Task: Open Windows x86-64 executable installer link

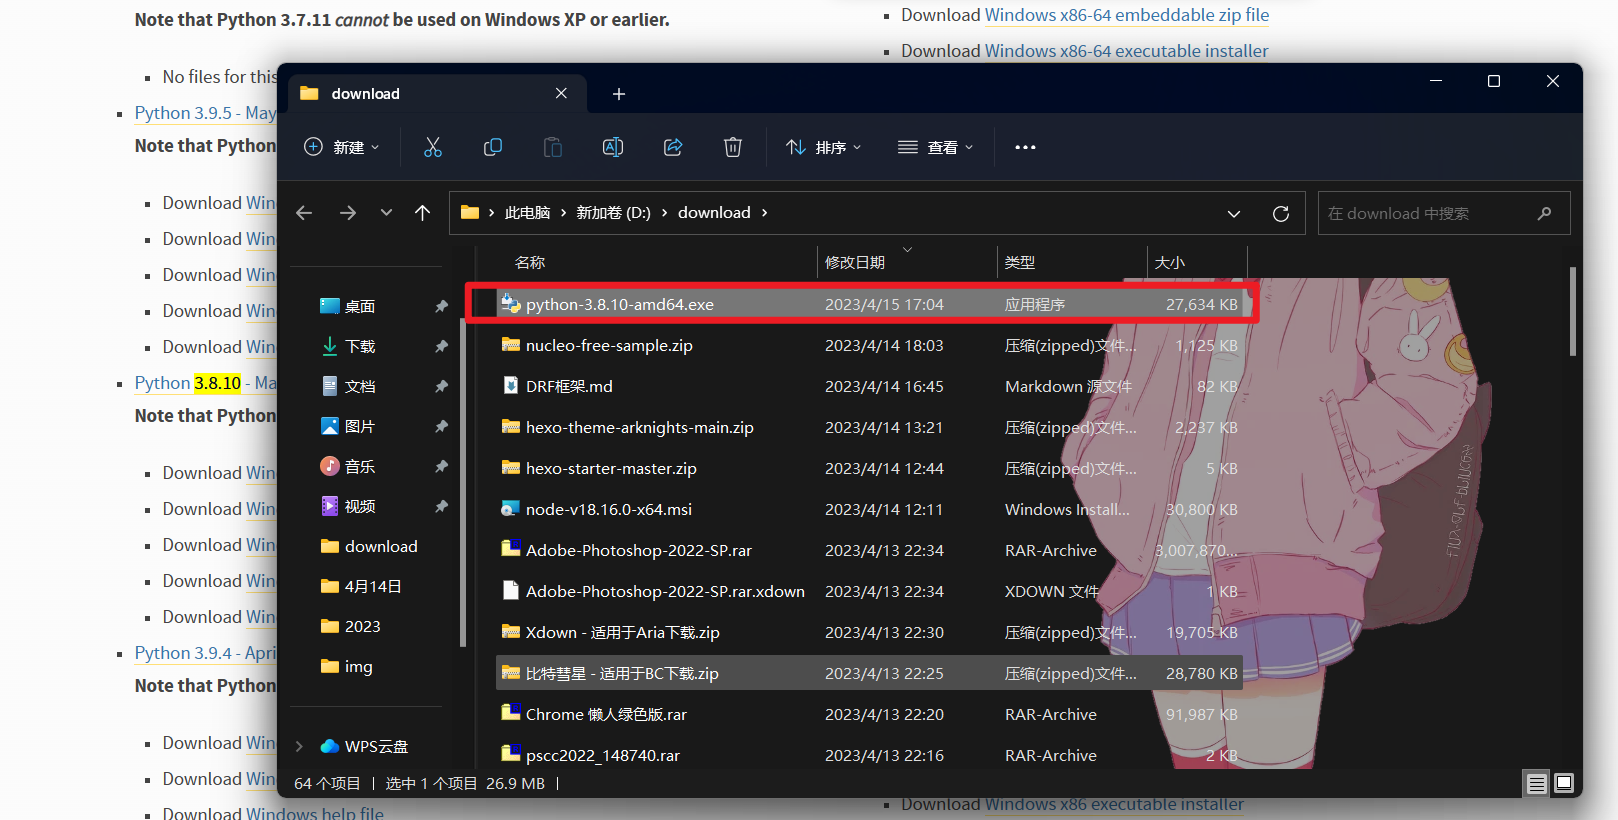Action: pyautogui.click(x=1126, y=51)
